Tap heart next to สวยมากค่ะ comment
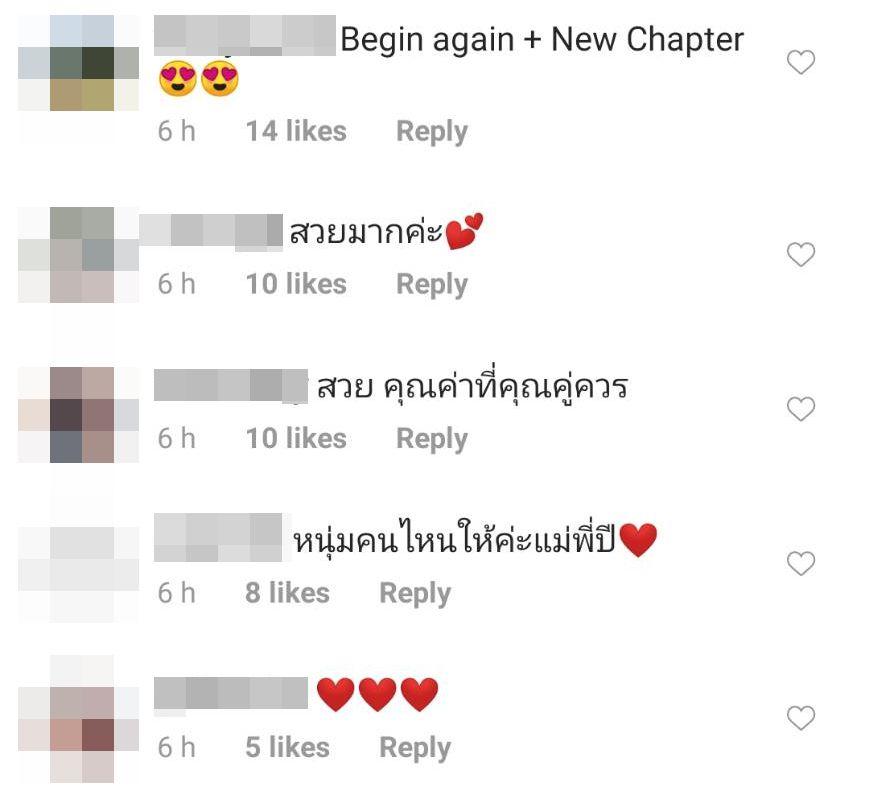Screen dimensions: 869x808 pyautogui.click(x=801, y=254)
